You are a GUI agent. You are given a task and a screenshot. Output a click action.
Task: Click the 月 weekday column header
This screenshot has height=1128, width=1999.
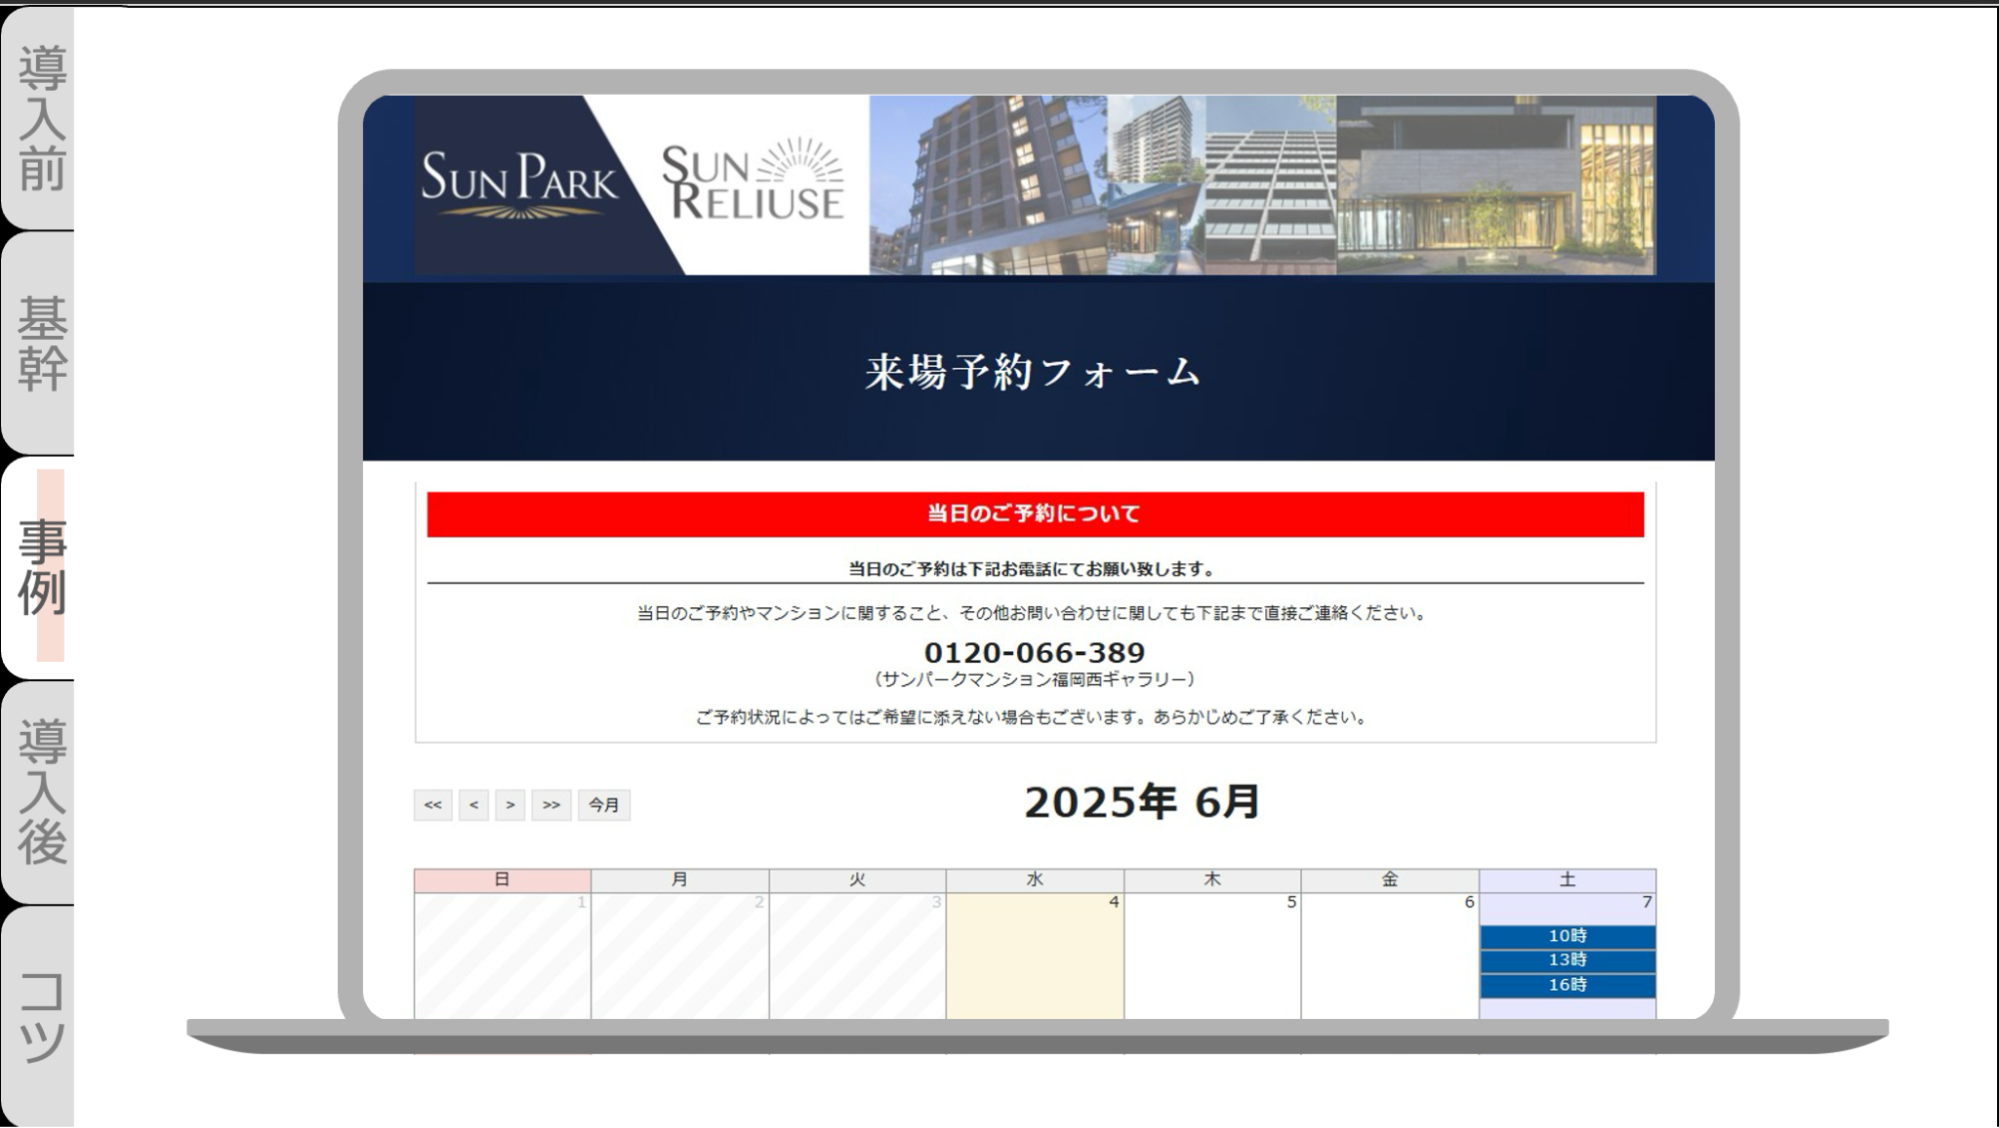(680, 880)
